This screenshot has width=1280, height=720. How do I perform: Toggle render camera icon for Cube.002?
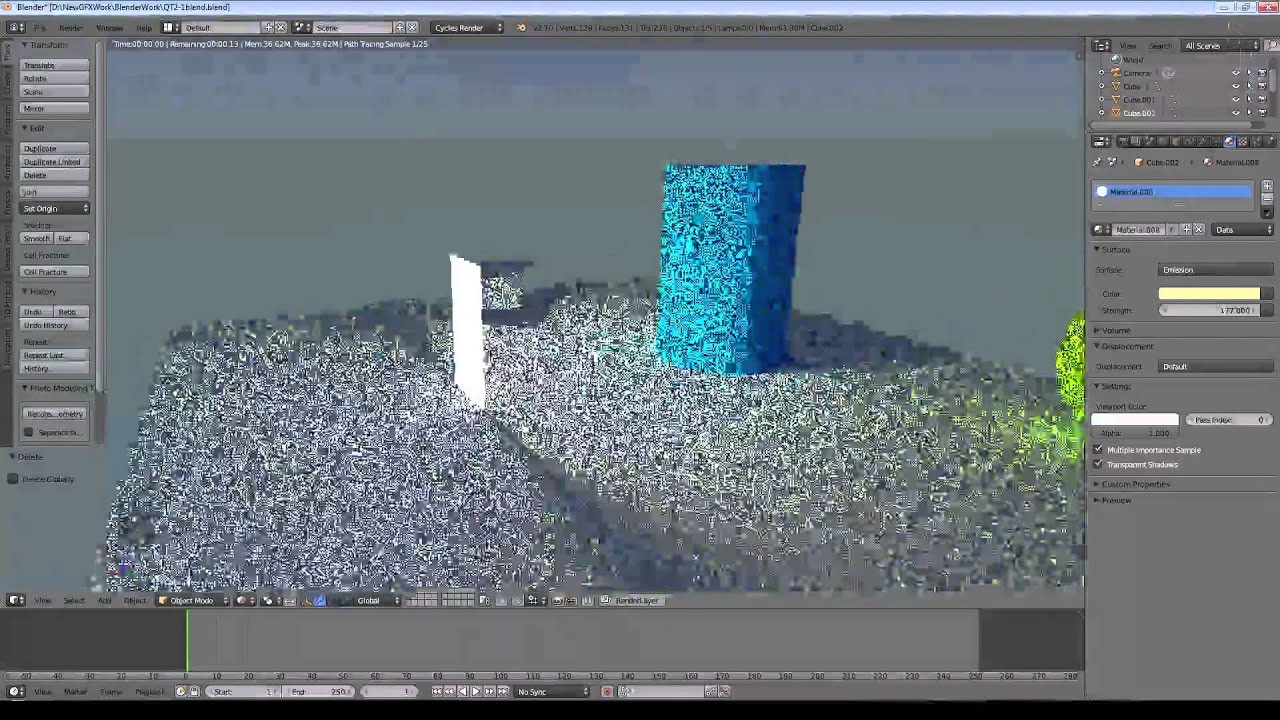(1262, 112)
